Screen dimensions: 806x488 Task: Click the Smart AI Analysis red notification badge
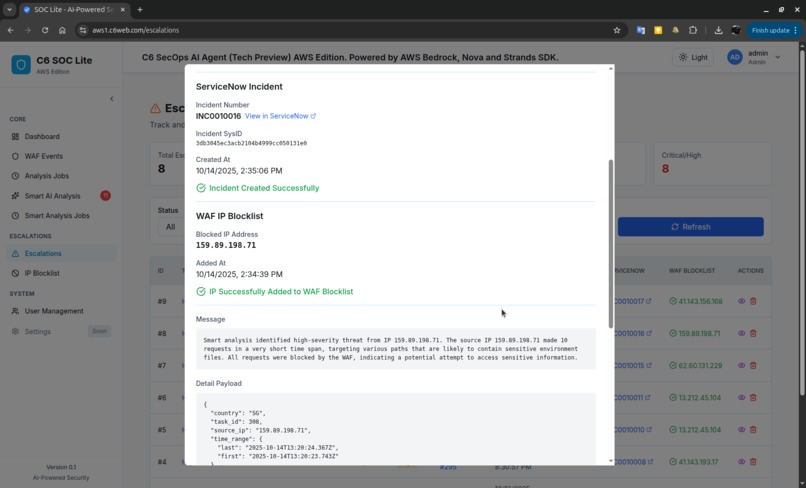point(105,195)
